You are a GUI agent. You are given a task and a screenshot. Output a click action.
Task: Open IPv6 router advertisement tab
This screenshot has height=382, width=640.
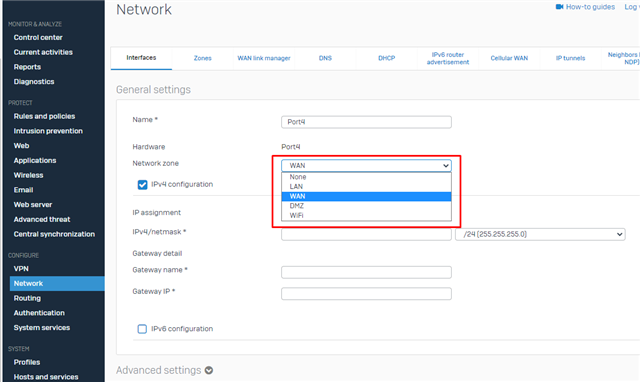pyautogui.click(x=448, y=58)
